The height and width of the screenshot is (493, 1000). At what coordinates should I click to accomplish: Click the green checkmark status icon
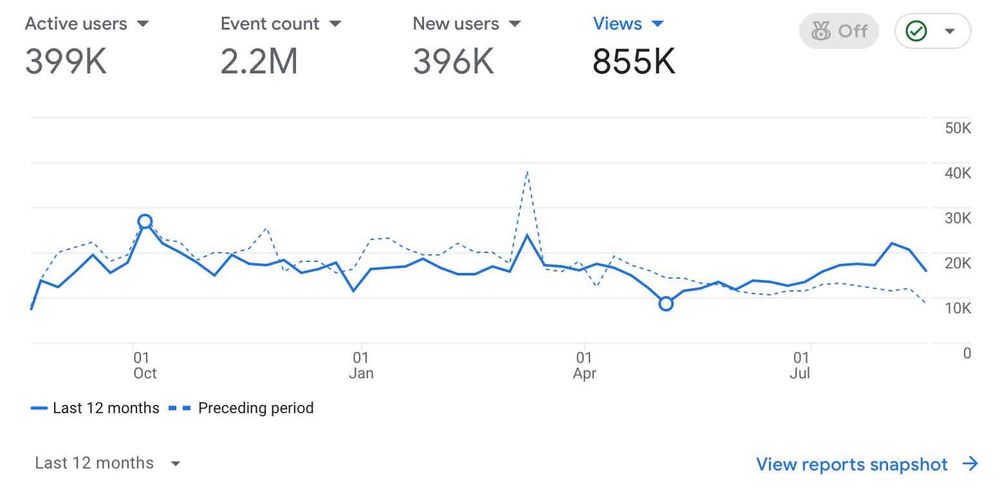coord(916,31)
